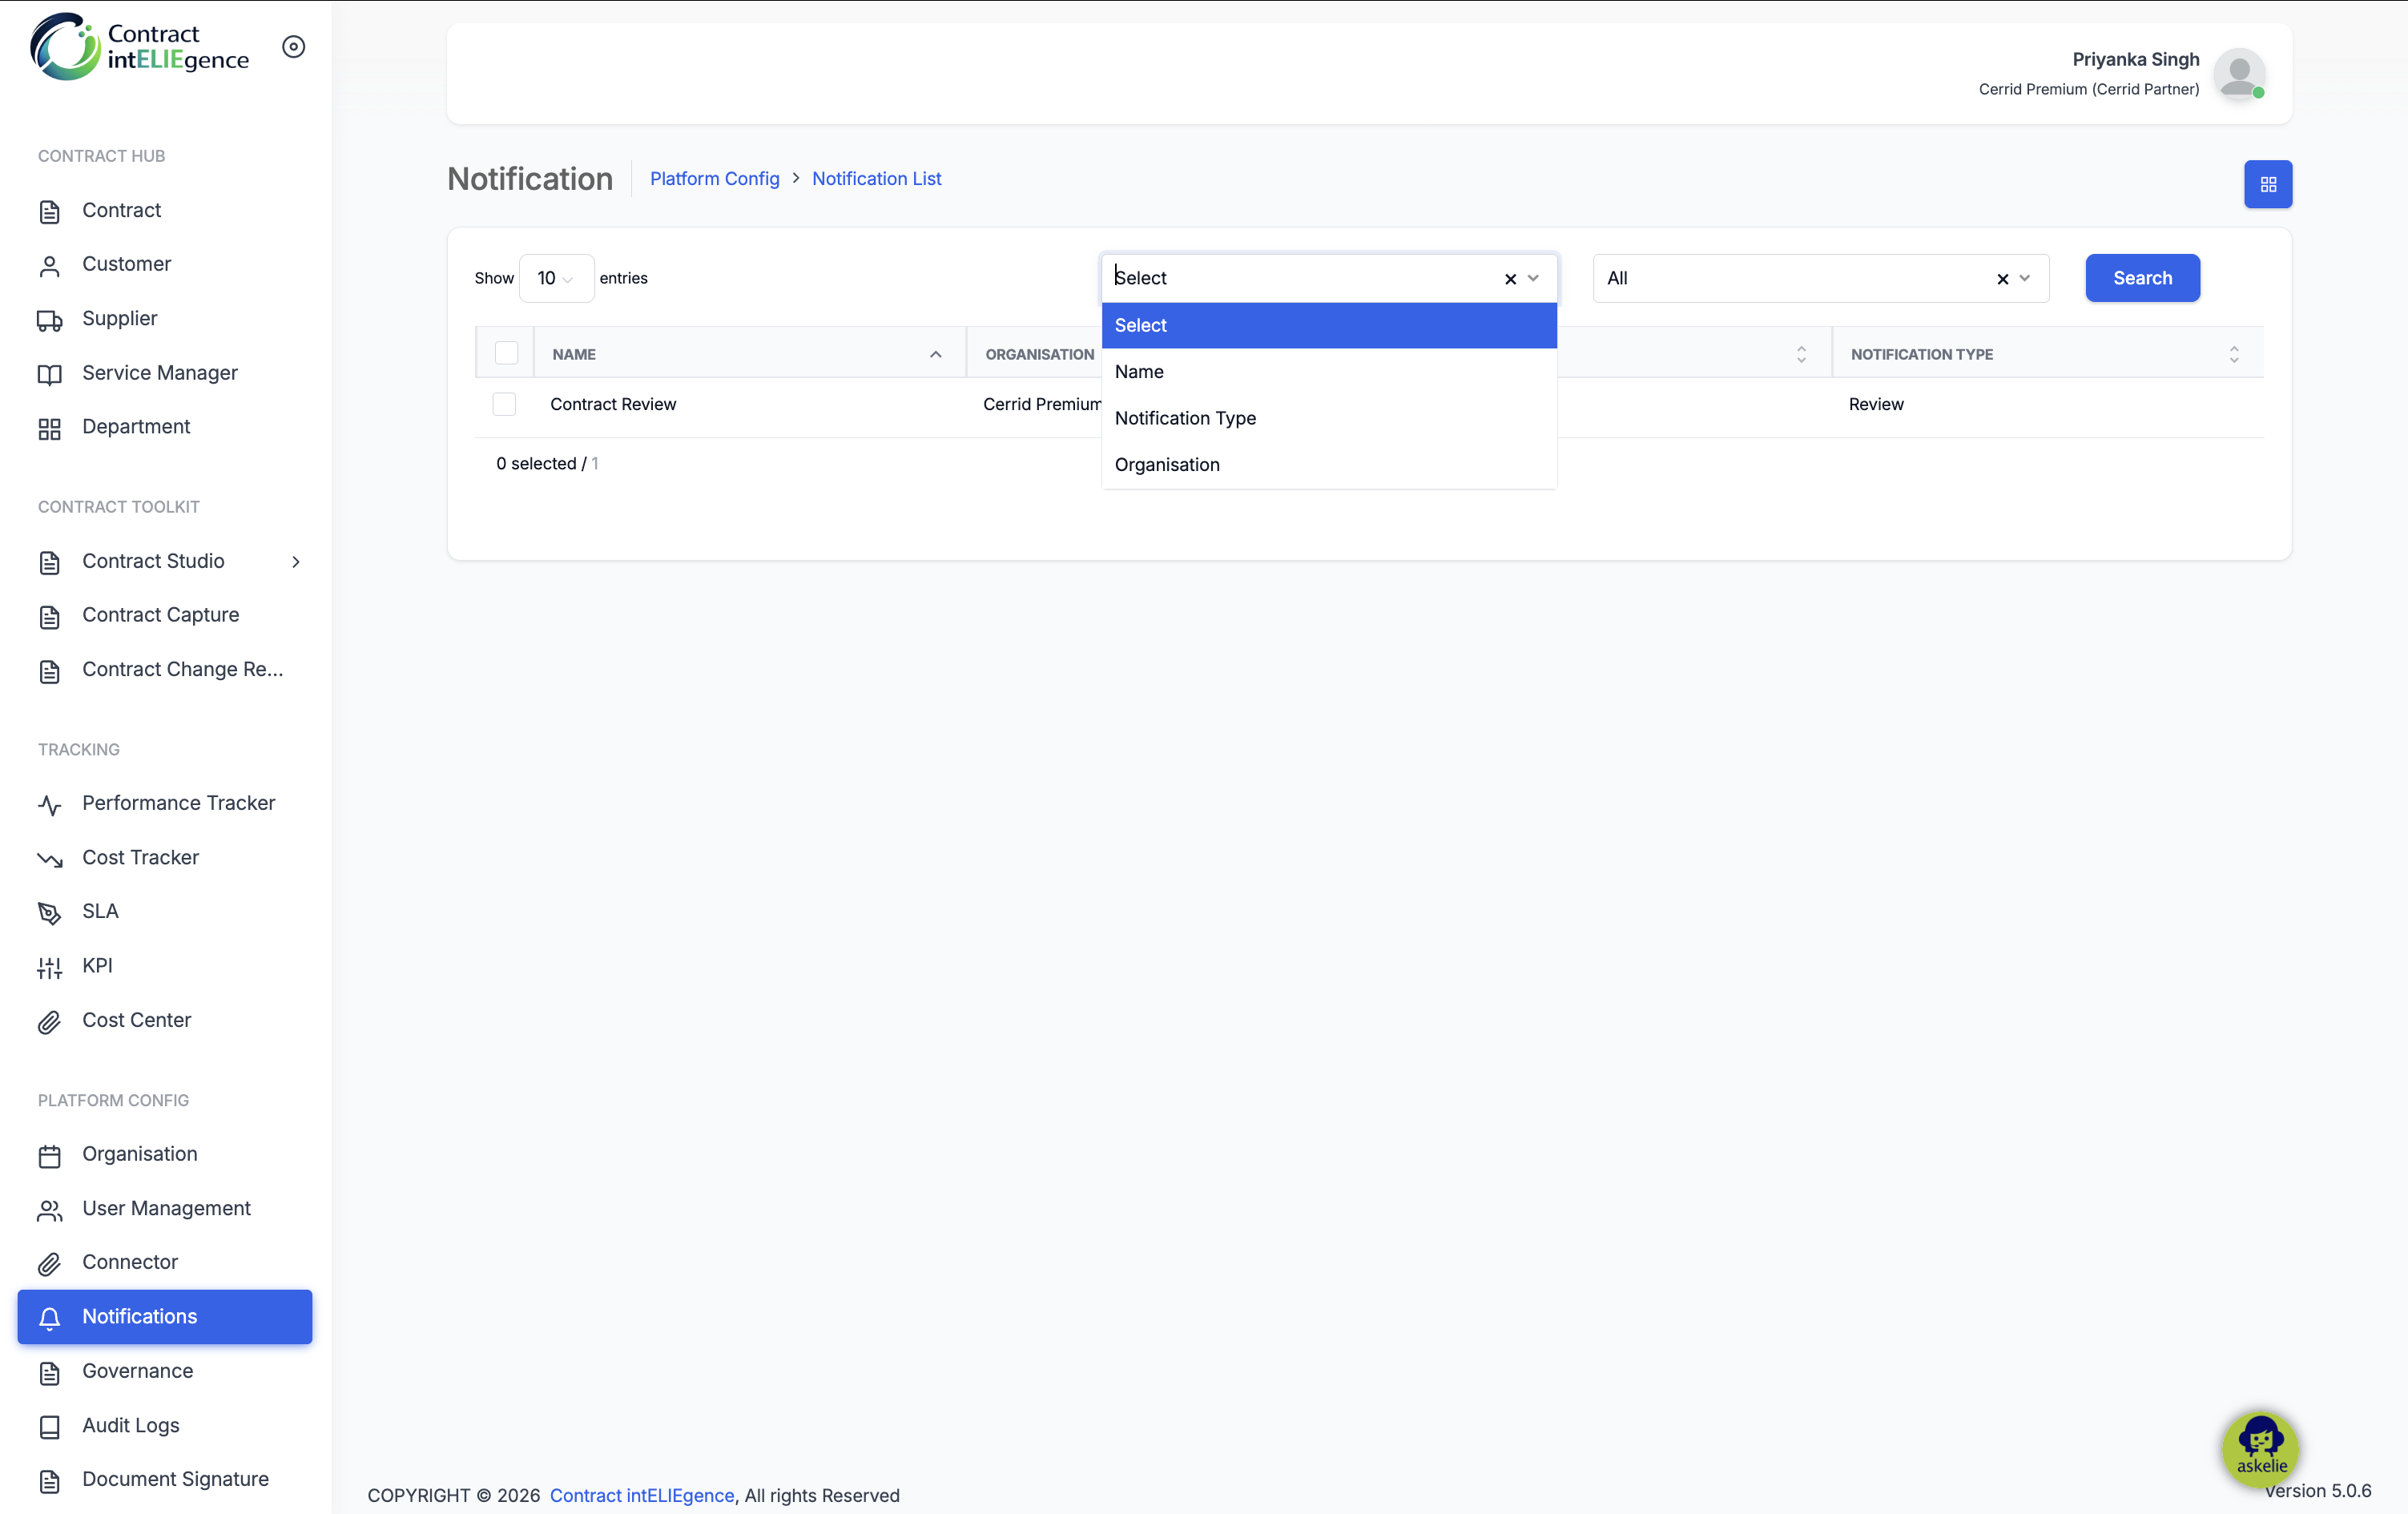Open the askelie chatbot assistant
The height and width of the screenshot is (1514, 2408).
[2260, 1448]
